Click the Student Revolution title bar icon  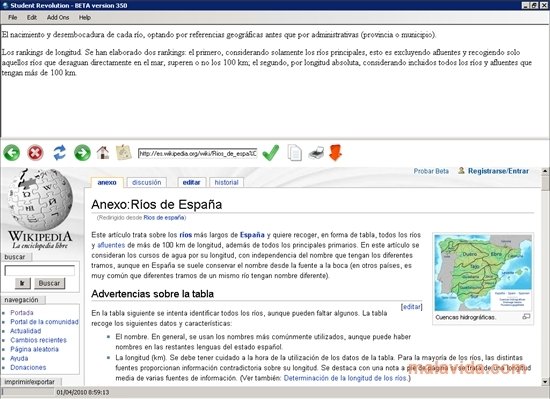(5, 5)
